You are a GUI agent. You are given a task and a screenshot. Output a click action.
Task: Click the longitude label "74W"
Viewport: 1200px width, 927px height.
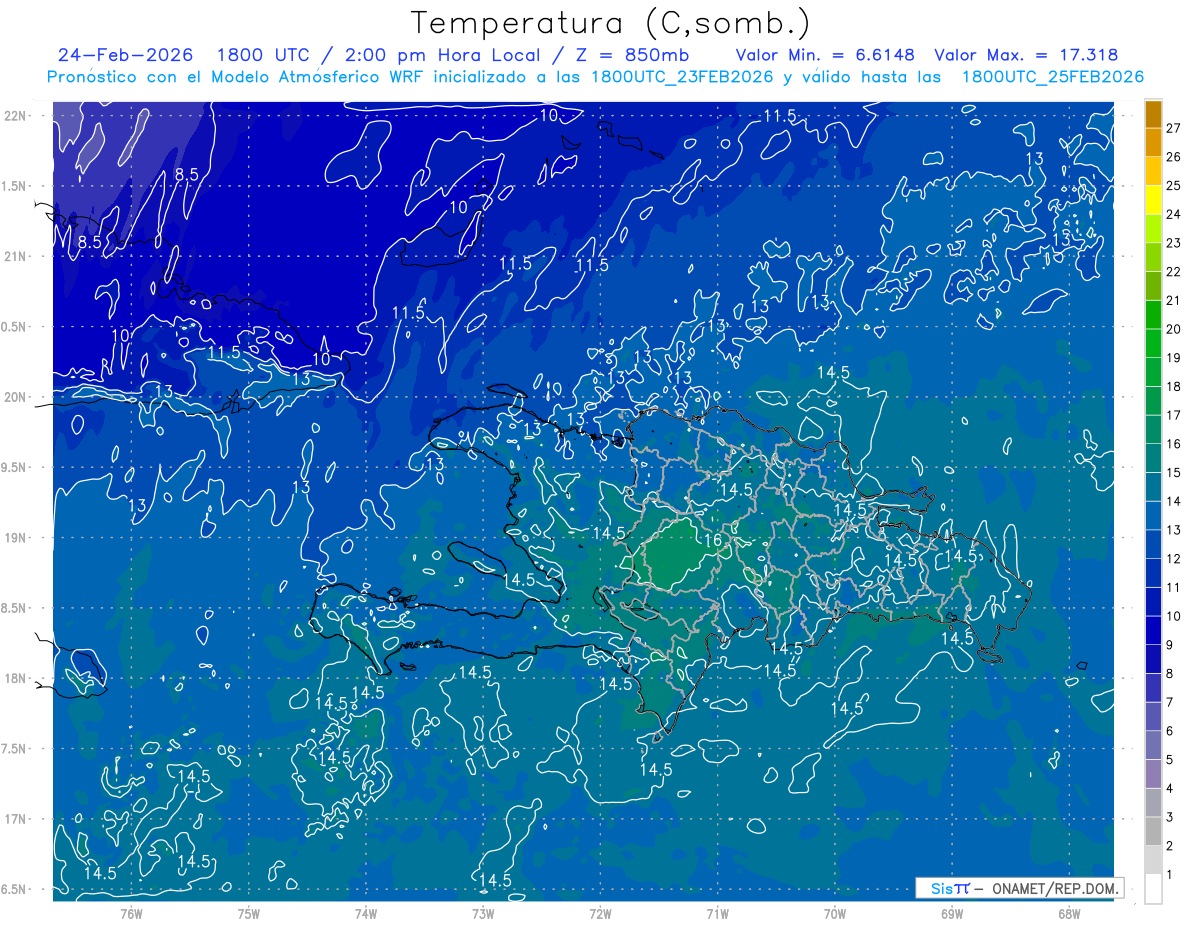pos(366,913)
